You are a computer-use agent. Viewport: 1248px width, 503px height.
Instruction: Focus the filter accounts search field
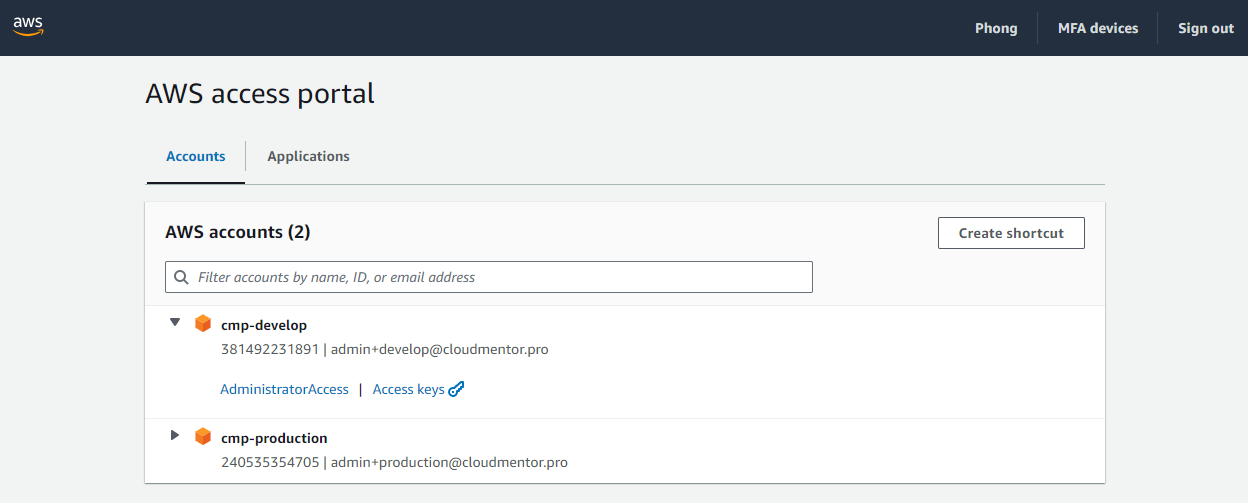500,277
